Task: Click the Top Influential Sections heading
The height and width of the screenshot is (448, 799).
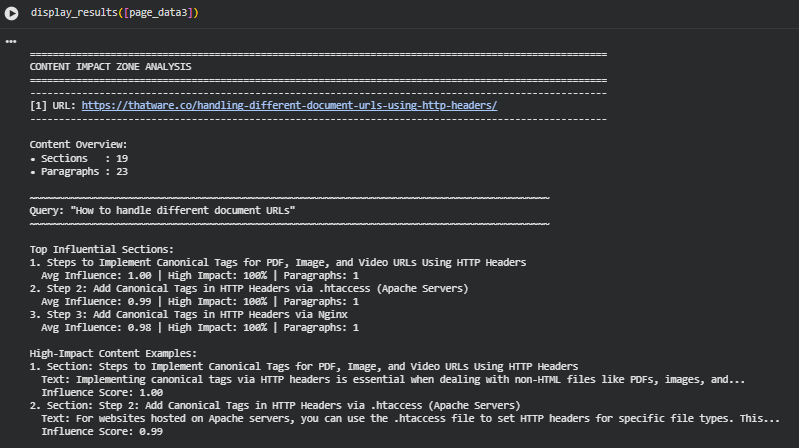Action: (x=101, y=249)
